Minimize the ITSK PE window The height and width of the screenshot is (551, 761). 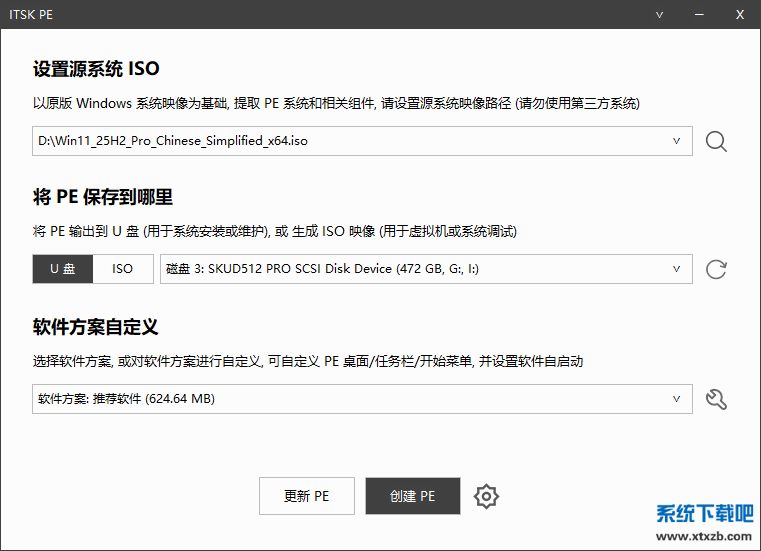pos(699,15)
